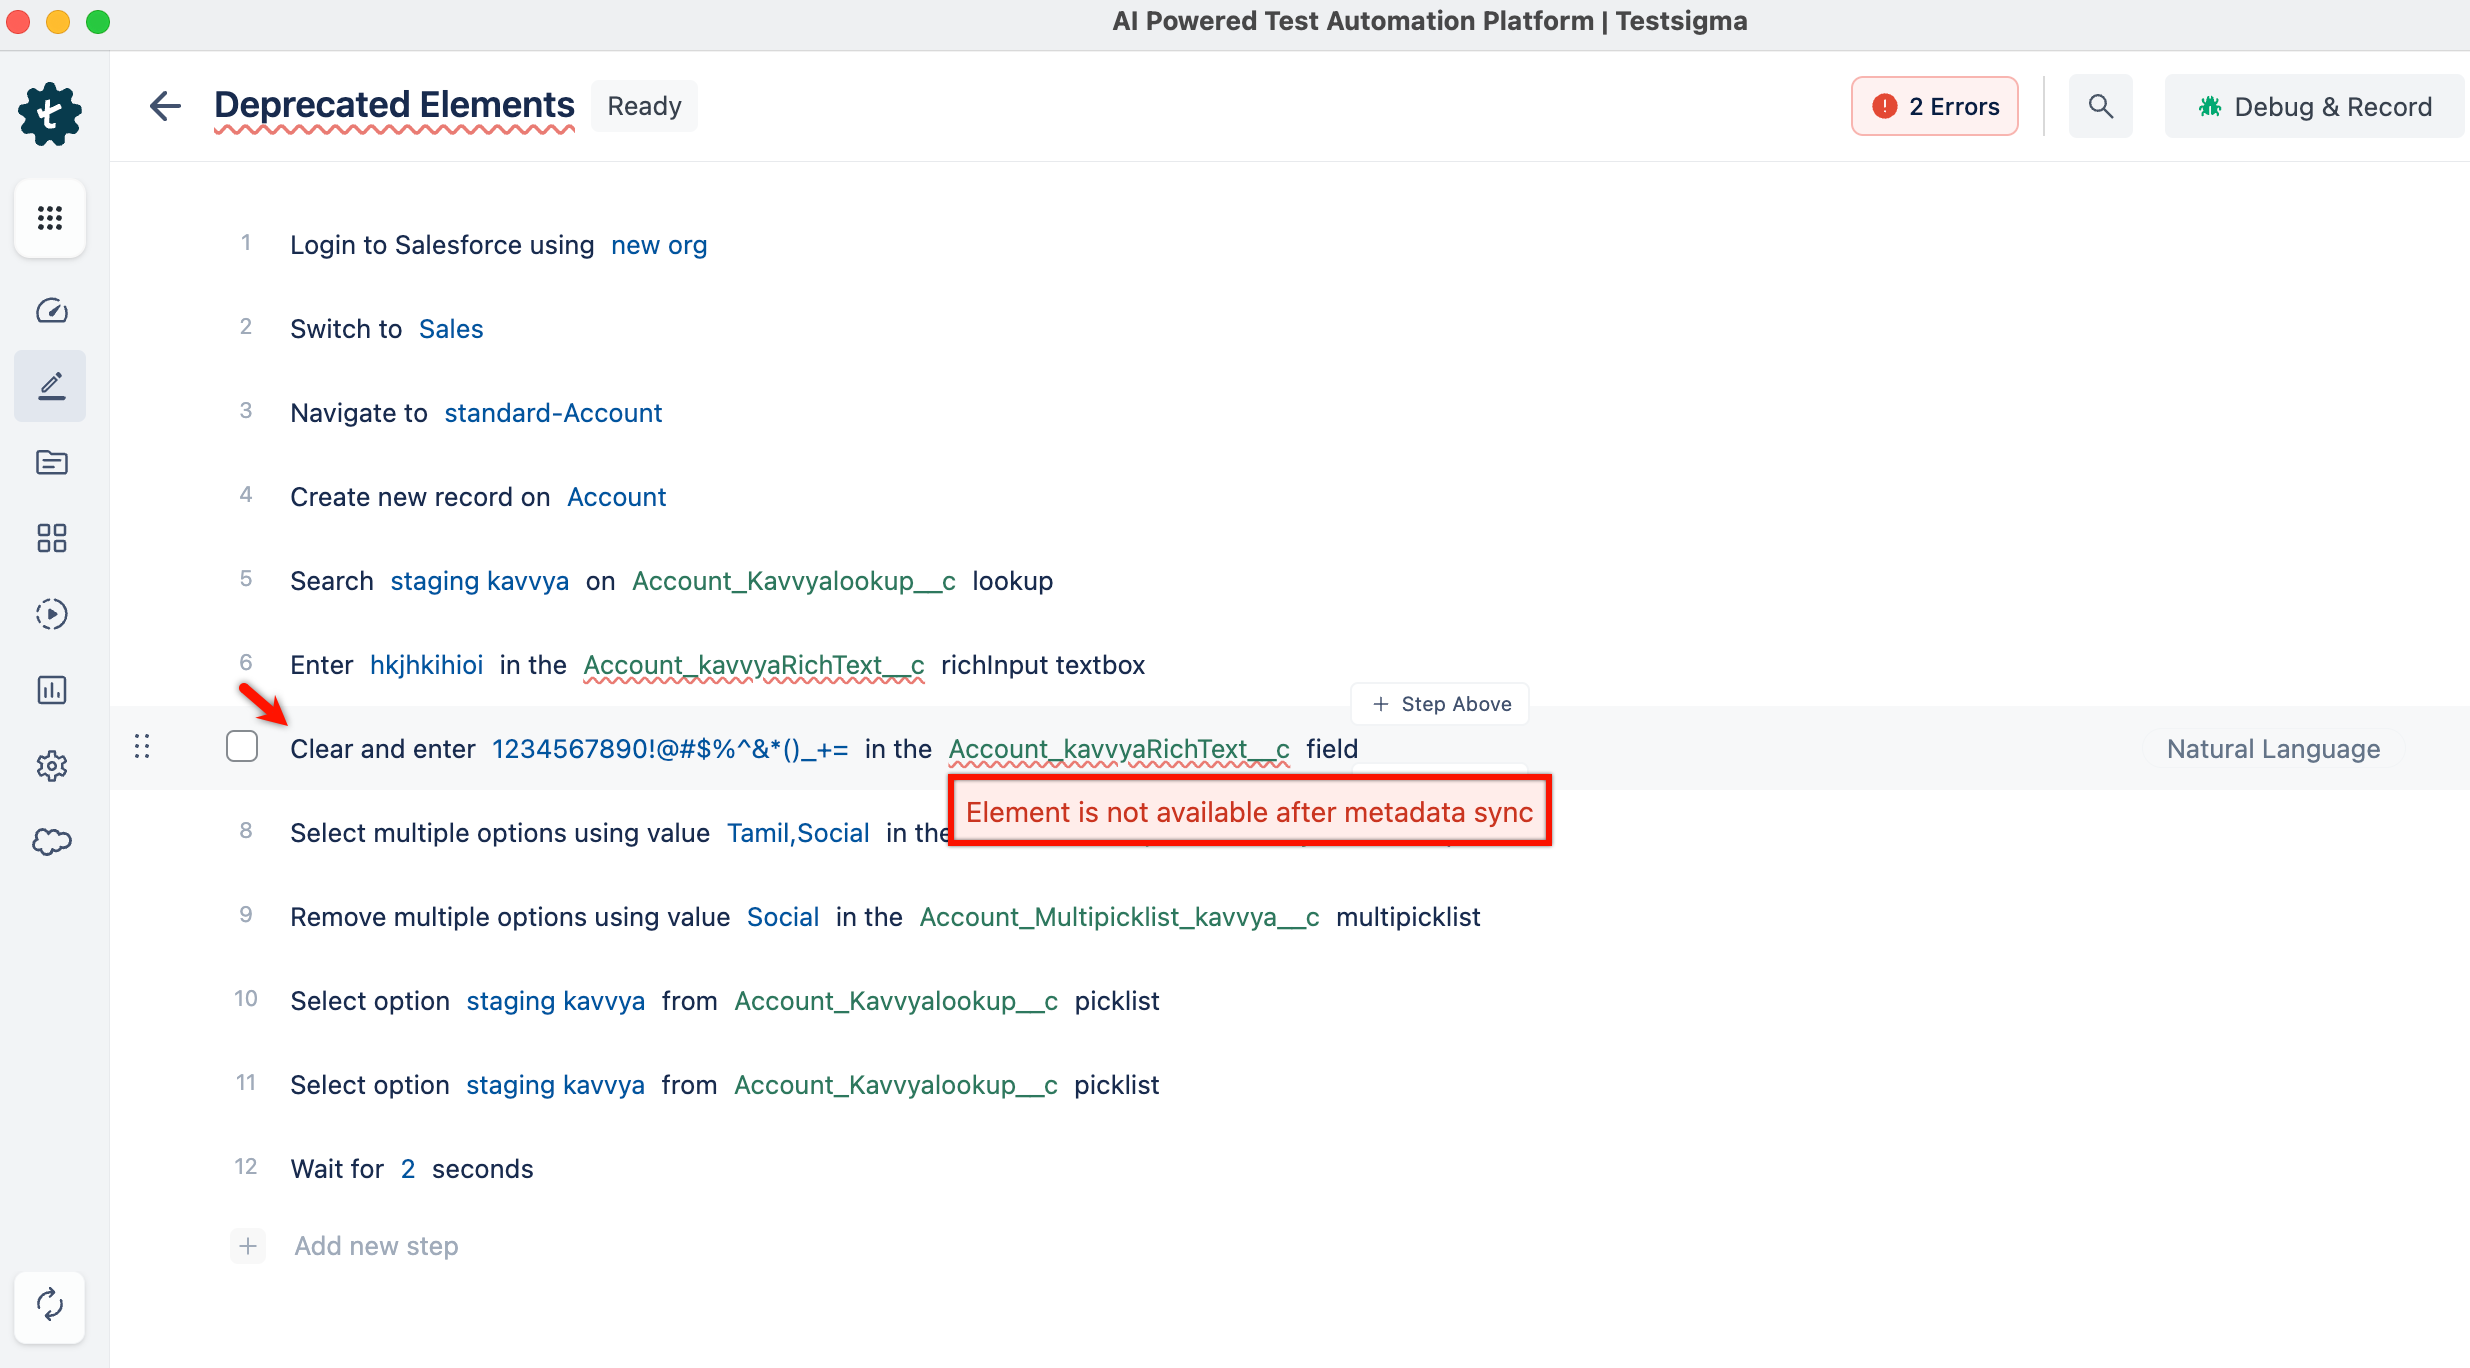Viewport: 2470px width, 1368px height.
Task: Click Account_Multipicklist_kavvya__c element in step 9
Action: click(1120, 917)
